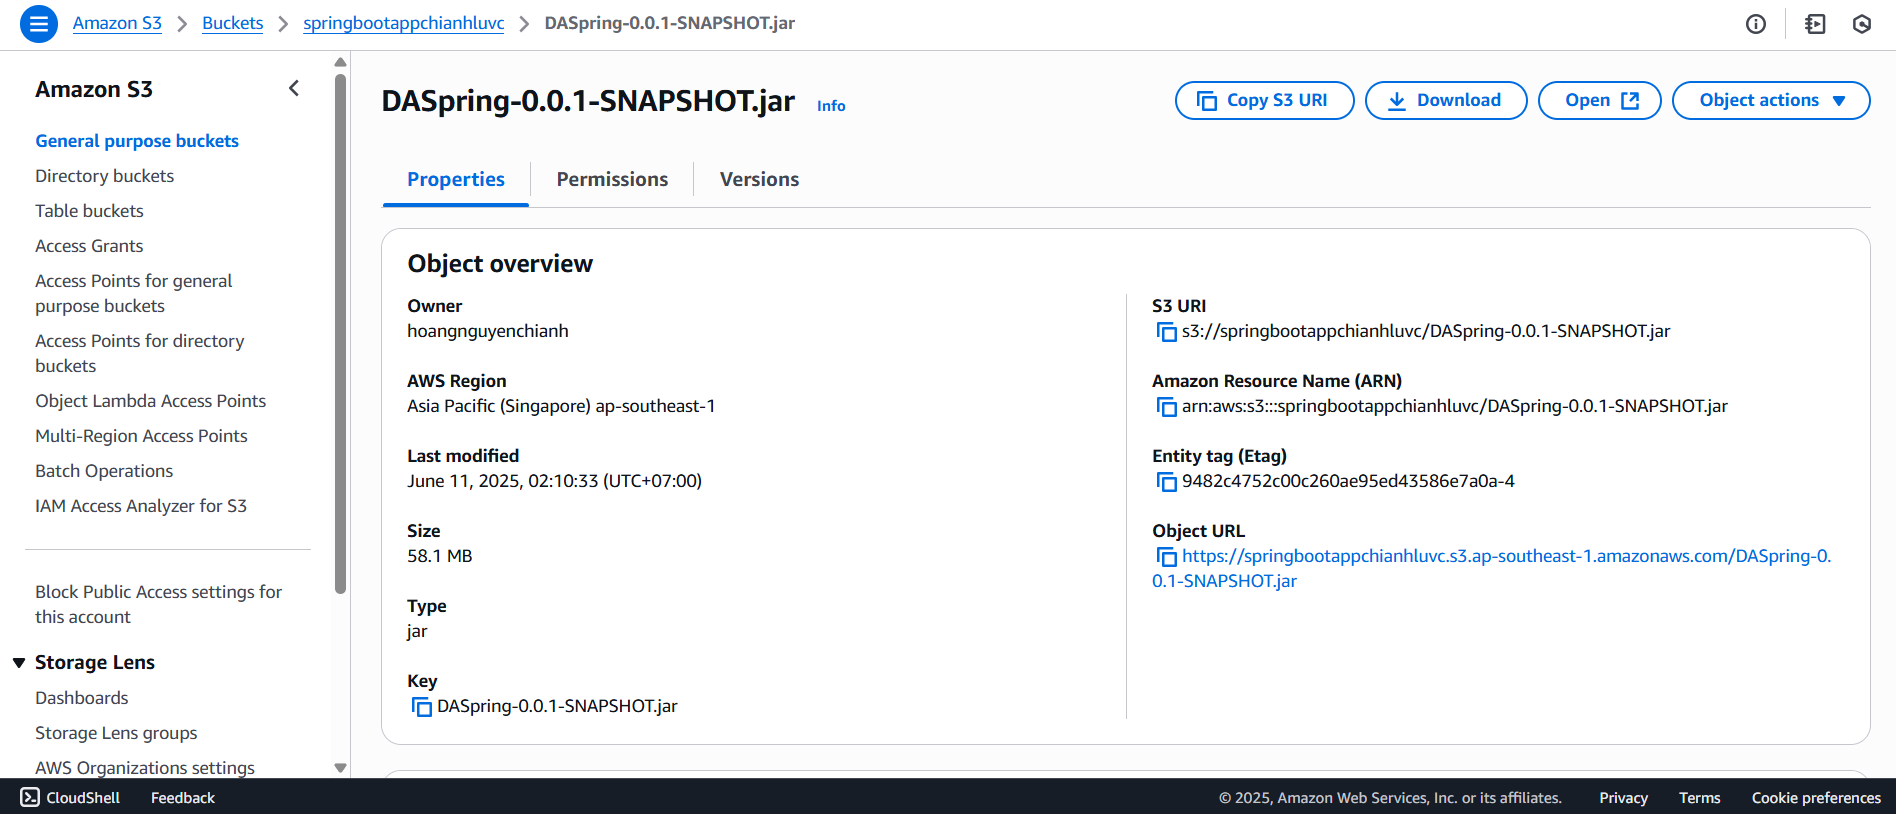
Task: Open springbootappchianhluvc bucket breadcrumb
Action: [x=404, y=23]
